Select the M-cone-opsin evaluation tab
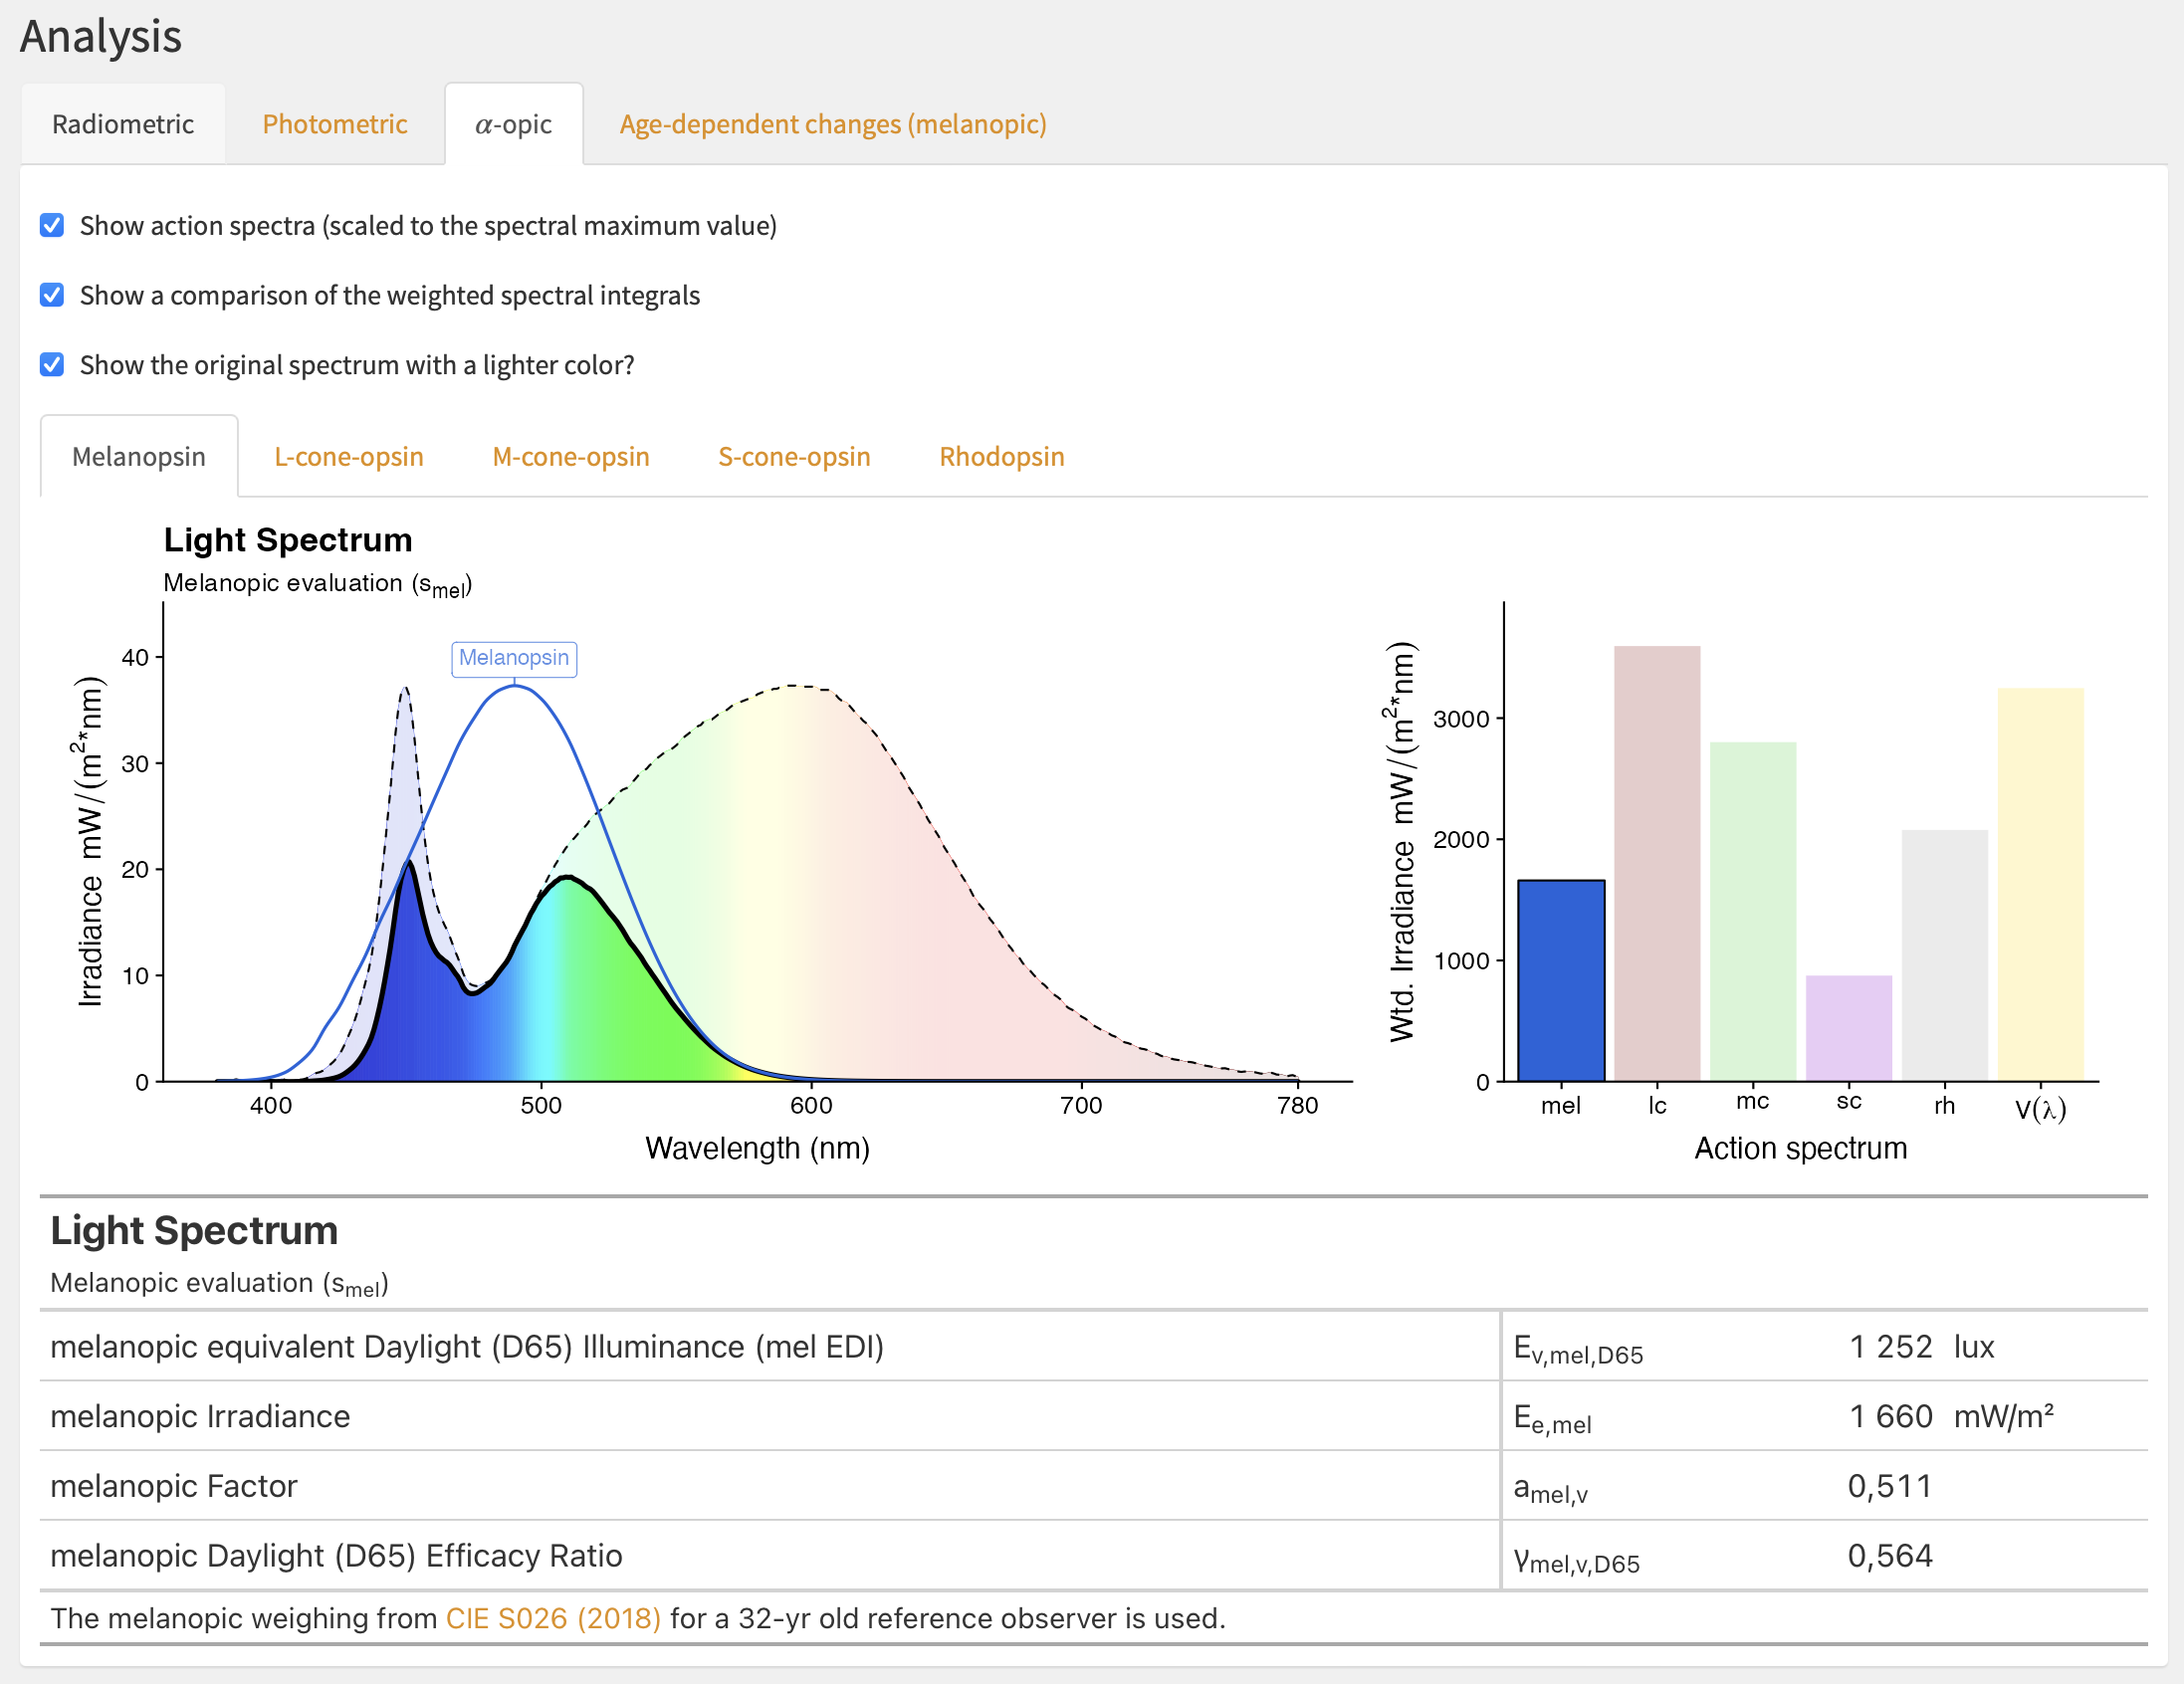 tap(570, 456)
